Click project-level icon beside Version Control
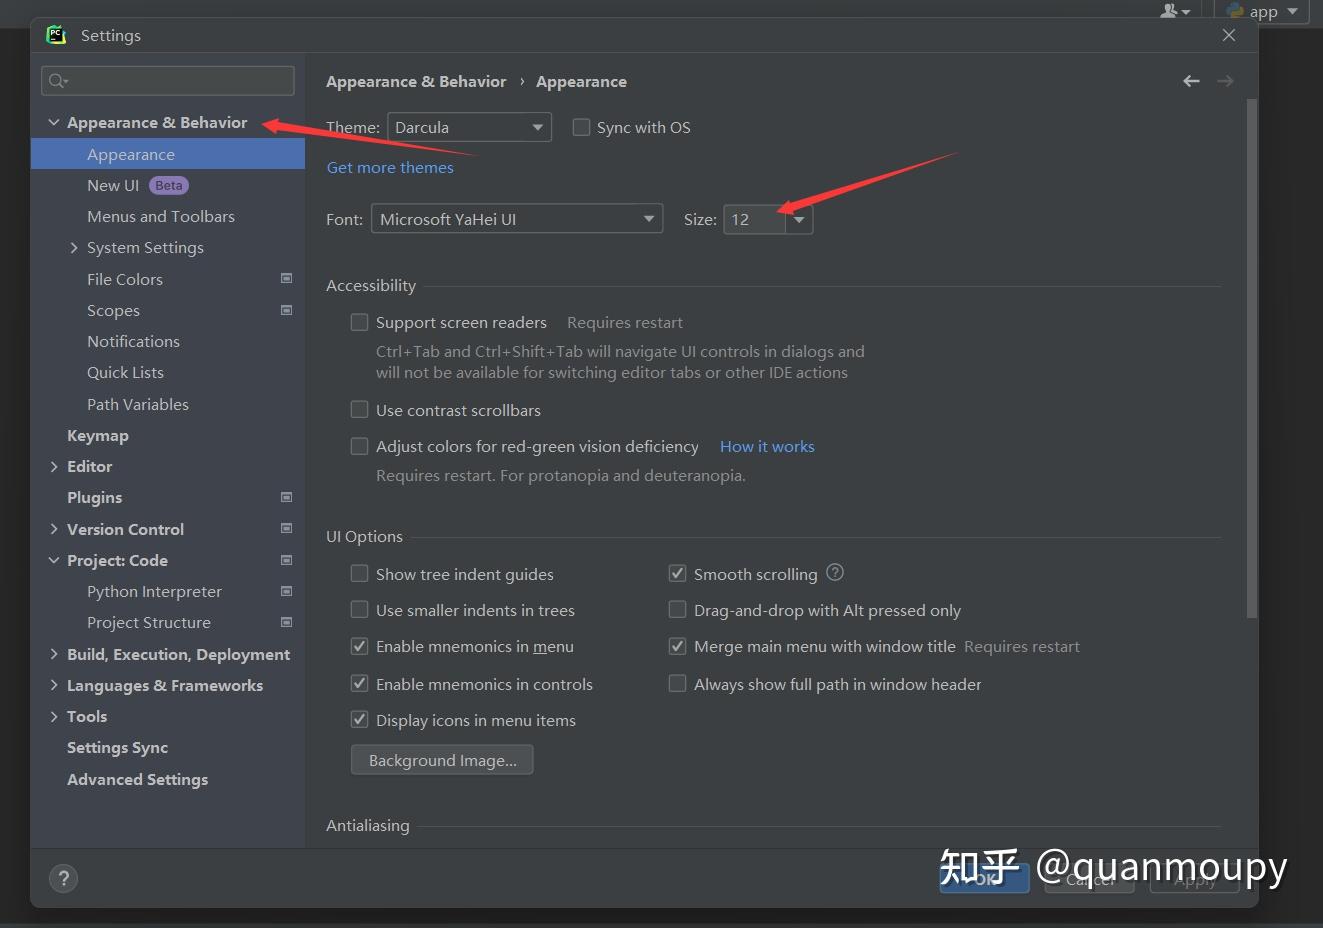This screenshot has width=1323, height=928. [287, 528]
